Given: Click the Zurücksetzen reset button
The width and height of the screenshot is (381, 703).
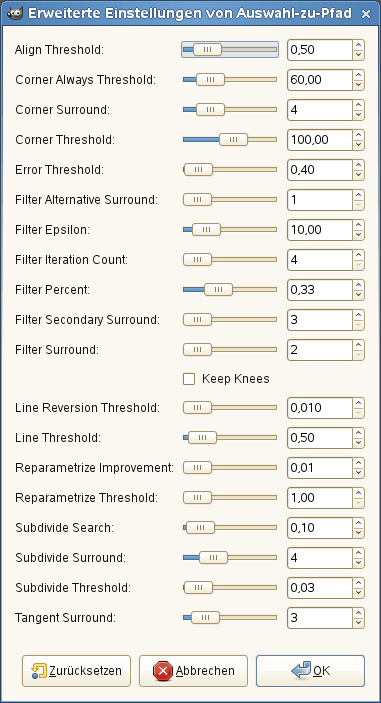Looking at the screenshot, I should [x=76, y=671].
